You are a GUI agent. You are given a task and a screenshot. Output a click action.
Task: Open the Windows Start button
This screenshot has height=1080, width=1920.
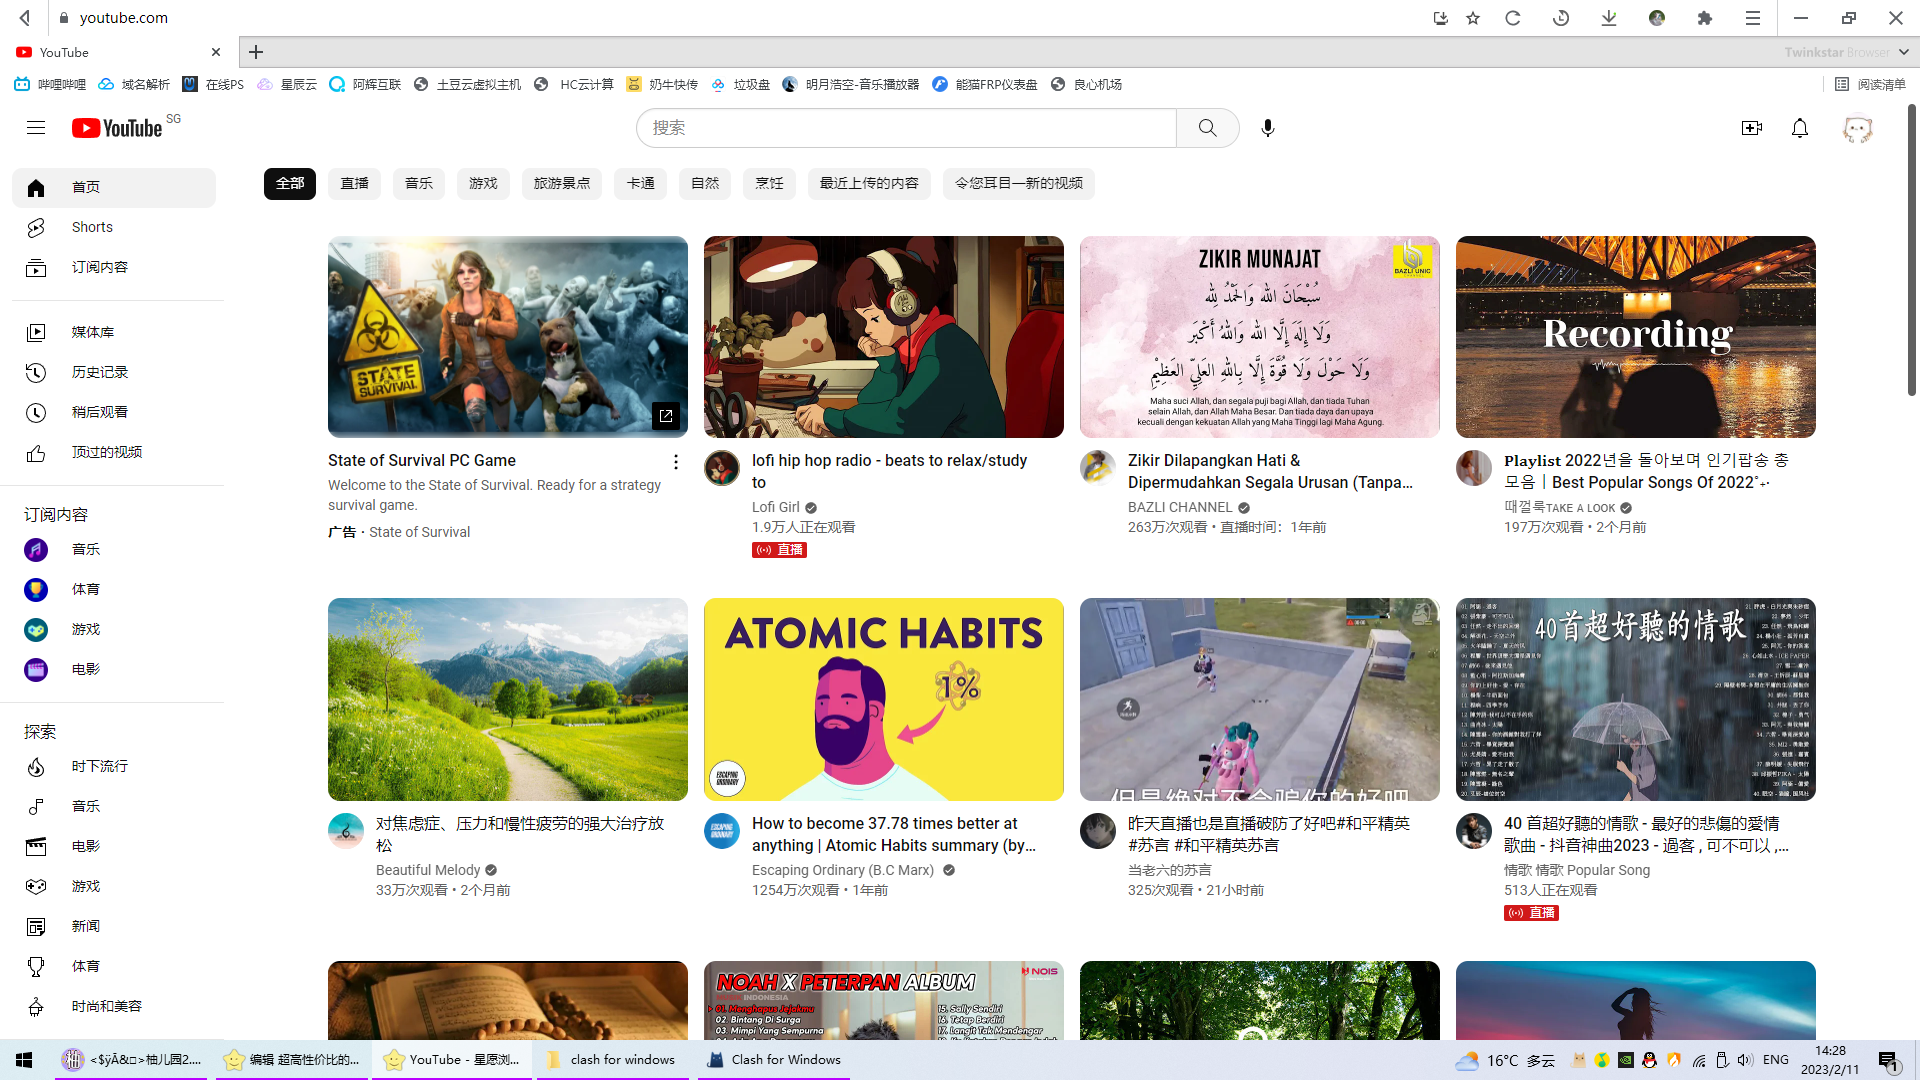pyautogui.click(x=24, y=1060)
